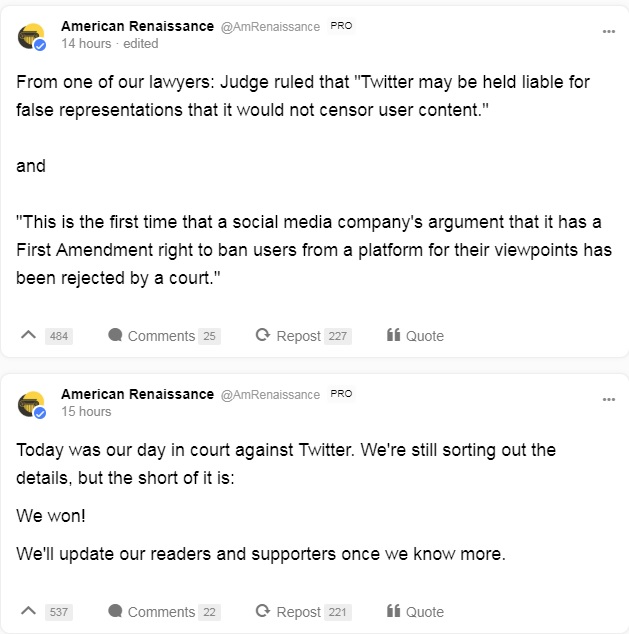Viewport: 629px width, 634px height.
Task: Quote the first American Renaissance post
Action: click(x=415, y=336)
